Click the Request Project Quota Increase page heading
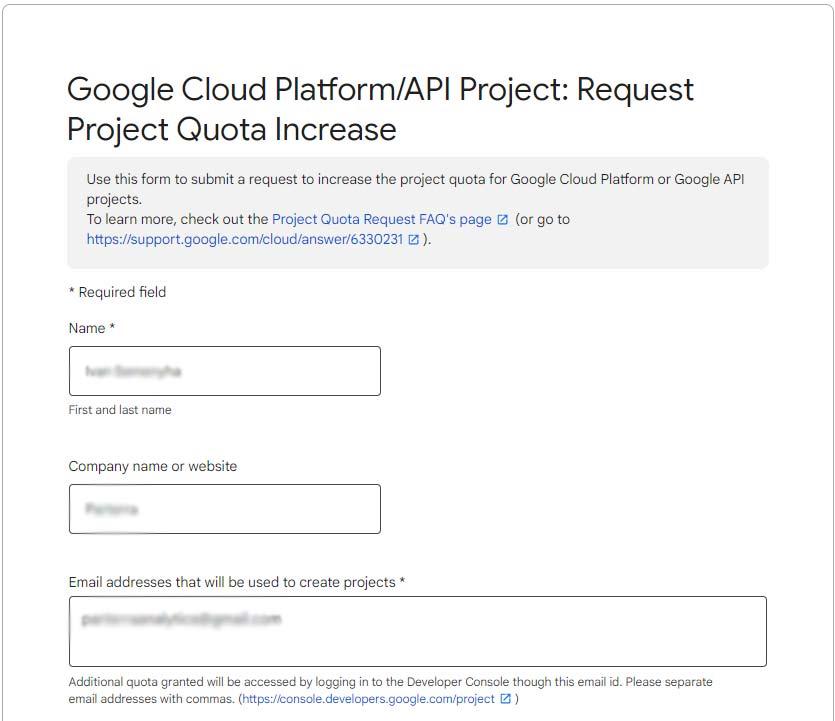Image resolution: width=835 pixels, height=721 pixels. tap(380, 109)
